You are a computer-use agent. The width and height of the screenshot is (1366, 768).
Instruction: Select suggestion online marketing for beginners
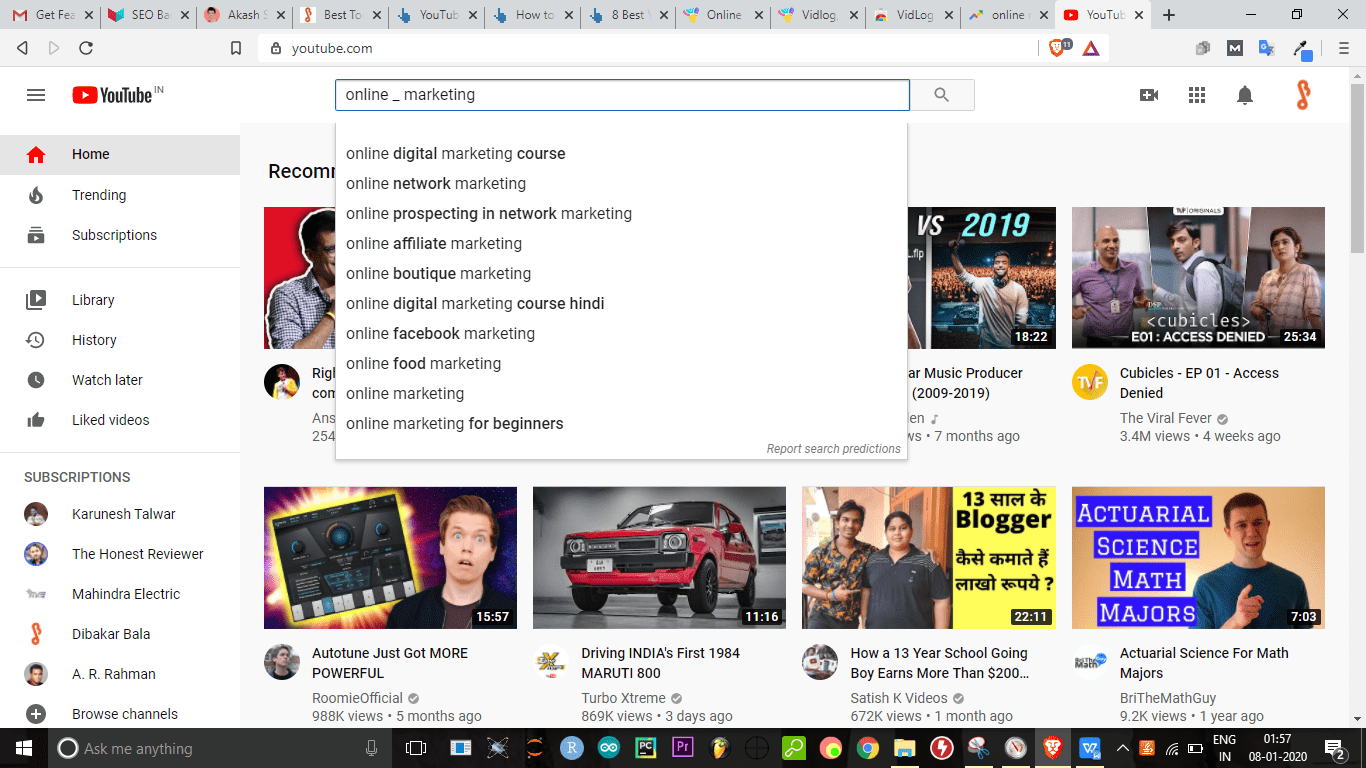point(621,424)
